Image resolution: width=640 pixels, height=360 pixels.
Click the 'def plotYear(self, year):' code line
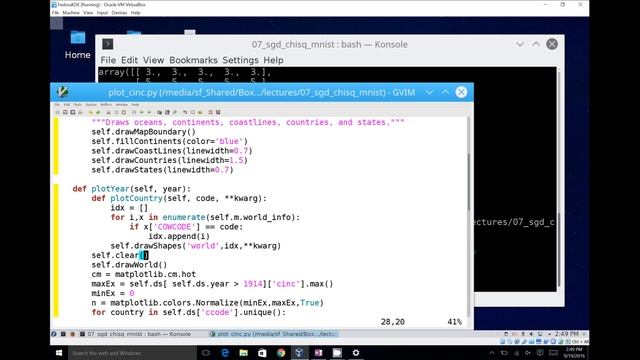pyautogui.click(x=131, y=189)
